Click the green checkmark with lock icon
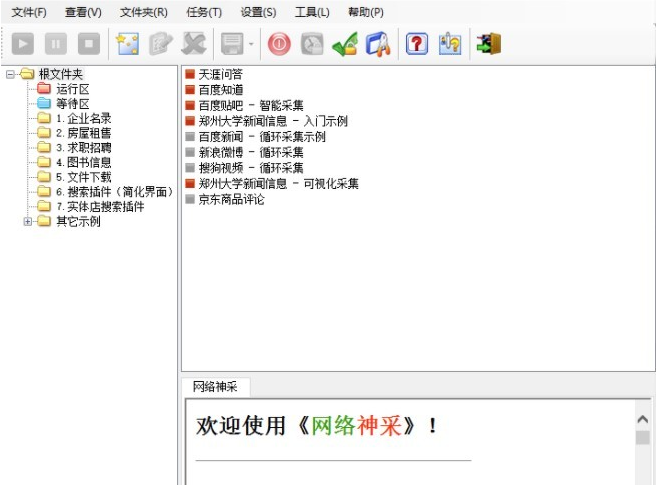Image resolution: width=657 pixels, height=485 pixels. coord(345,44)
